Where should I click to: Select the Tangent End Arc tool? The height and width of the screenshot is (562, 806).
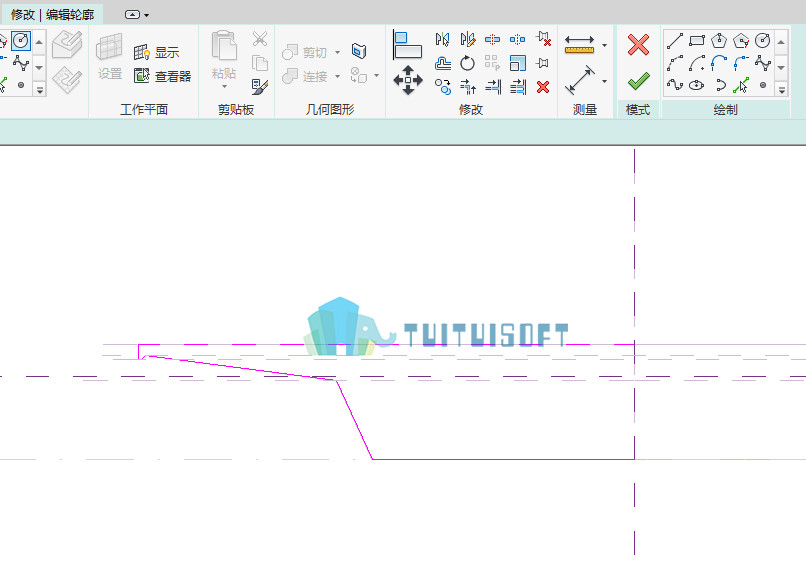click(x=719, y=63)
